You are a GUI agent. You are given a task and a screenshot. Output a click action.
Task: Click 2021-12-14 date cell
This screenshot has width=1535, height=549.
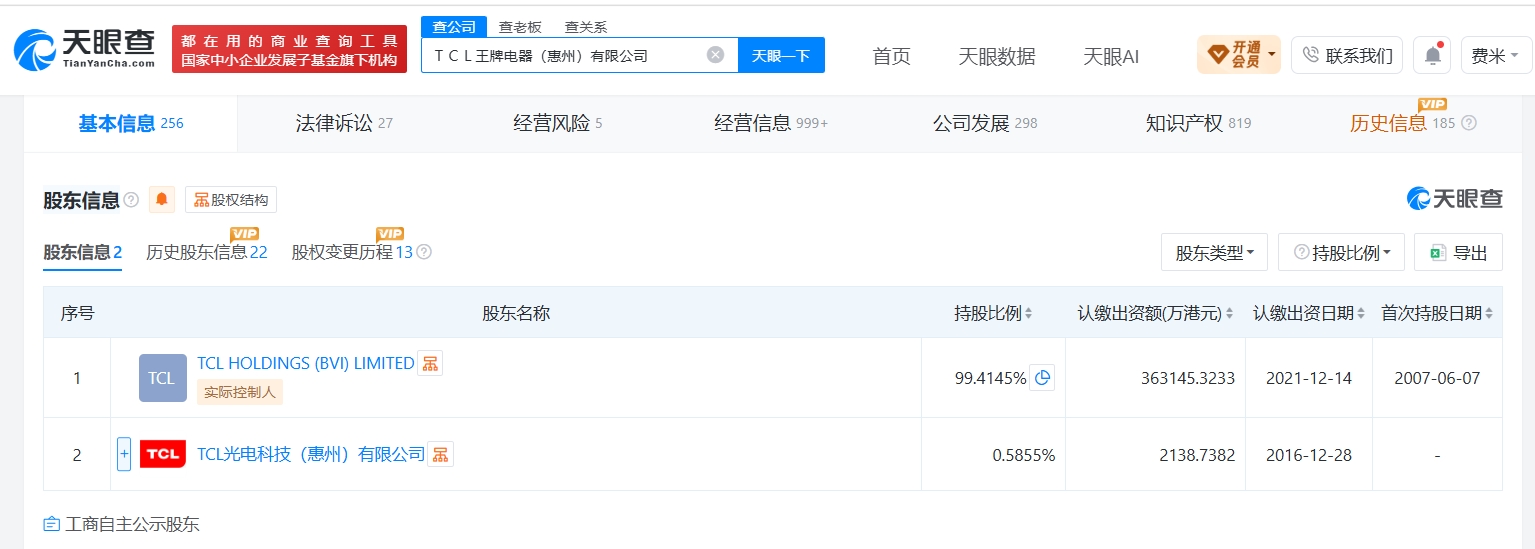(1308, 378)
